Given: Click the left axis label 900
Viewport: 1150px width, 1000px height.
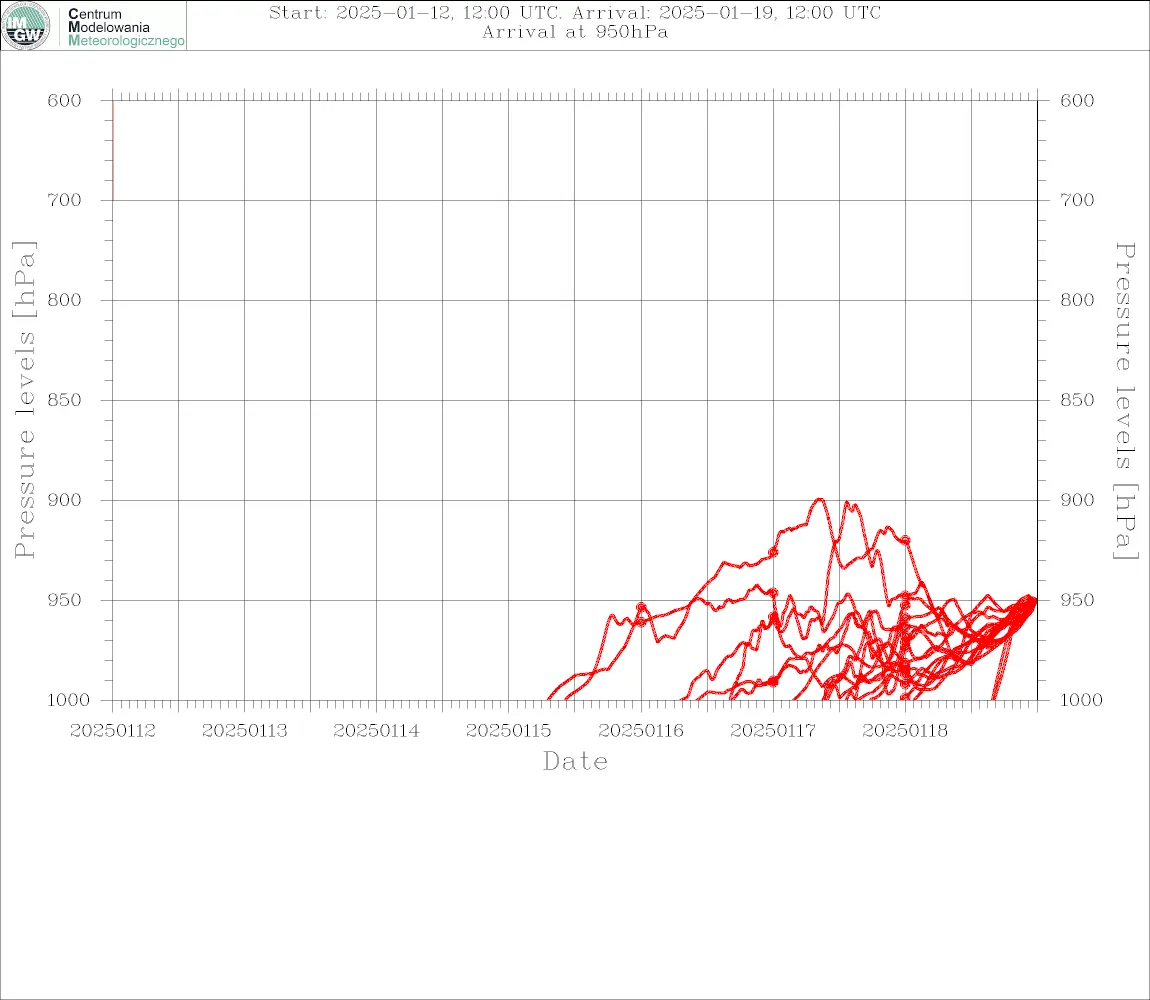Looking at the screenshot, I should [x=65, y=500].
